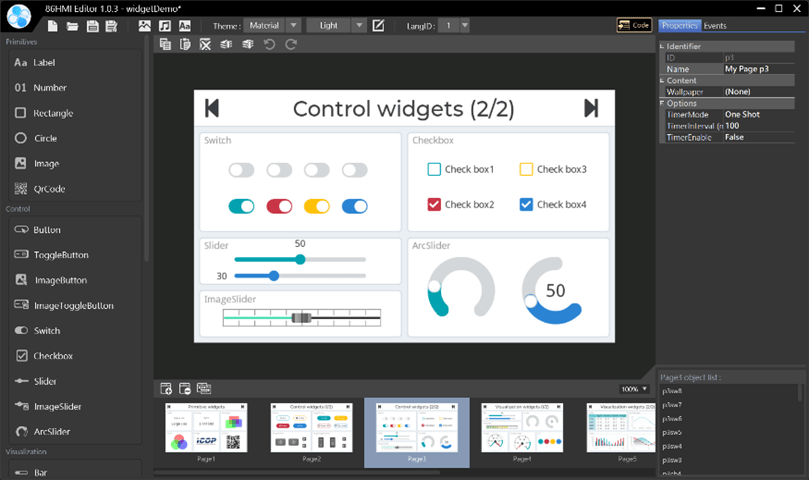Click the Code button
The image size is (809, 480).
634,25
